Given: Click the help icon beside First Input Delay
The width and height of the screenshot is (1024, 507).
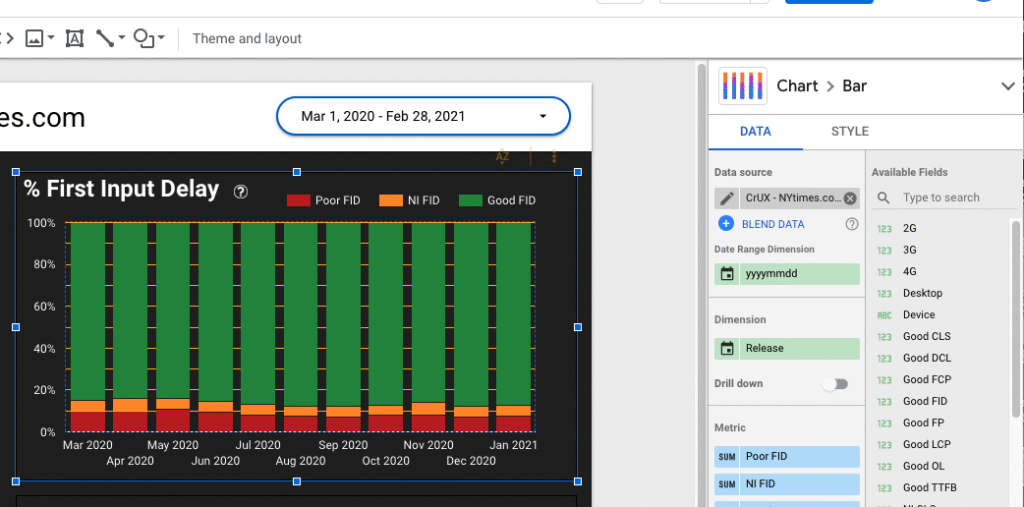Looking at the screenshot, I should (241, 191).
